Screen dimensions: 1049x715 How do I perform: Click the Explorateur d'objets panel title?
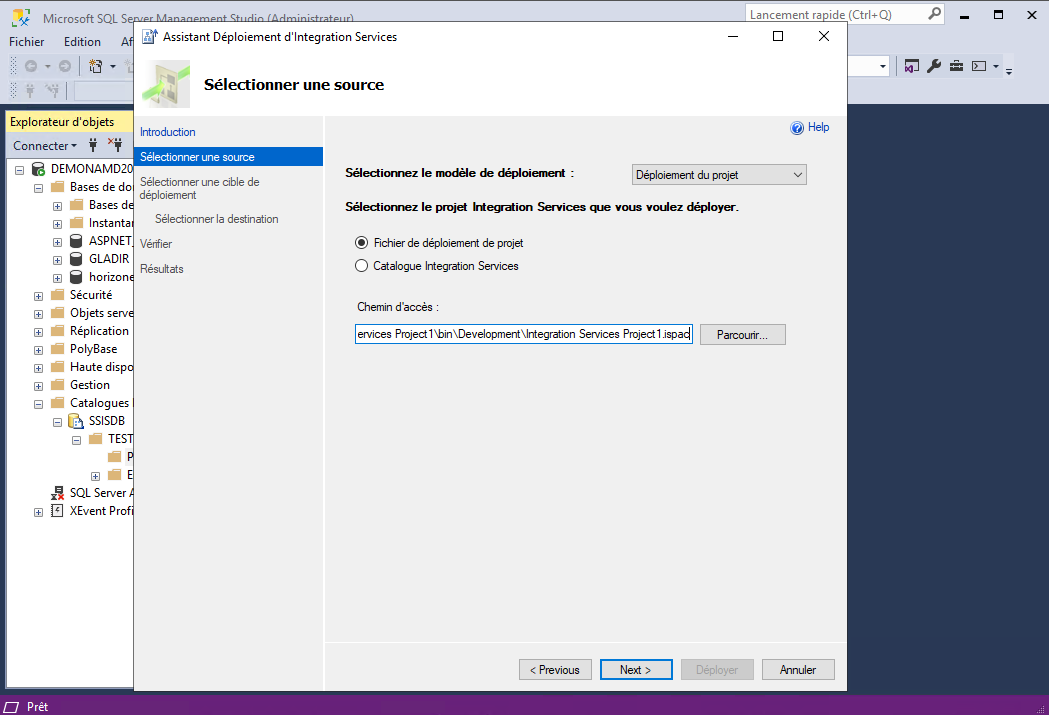(62, 122)
